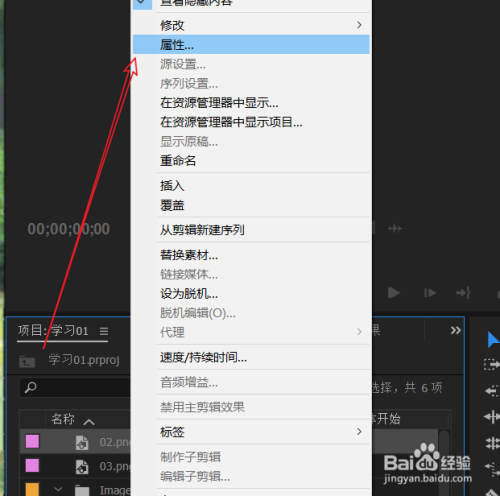Click the parent folder navigation icon
500x496 pixels.
(27, 361)
